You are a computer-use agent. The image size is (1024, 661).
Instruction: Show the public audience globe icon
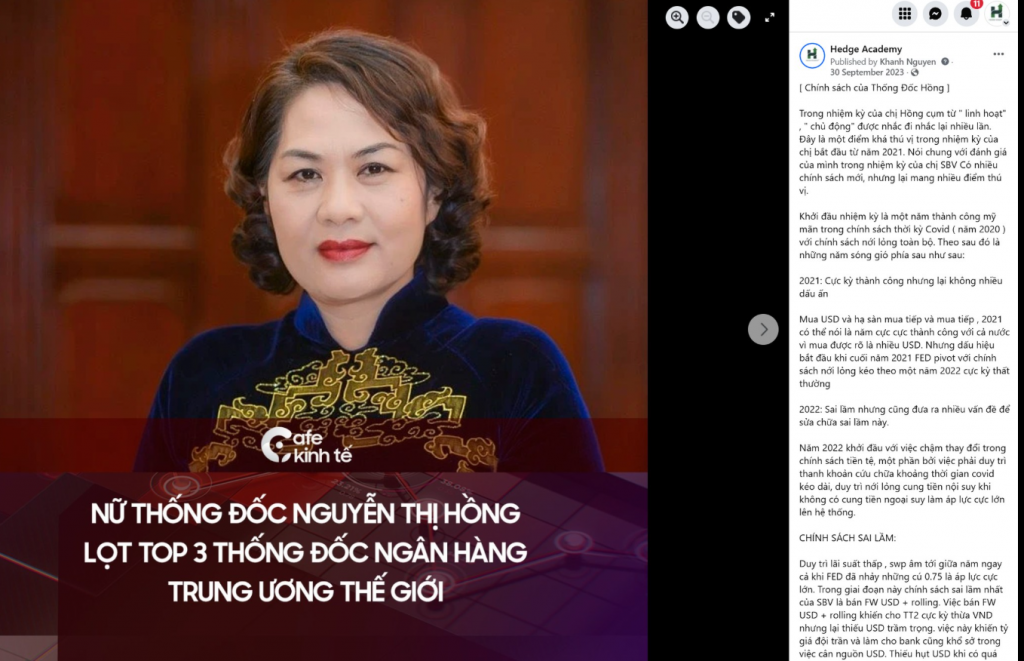click(x=914, y=72)
